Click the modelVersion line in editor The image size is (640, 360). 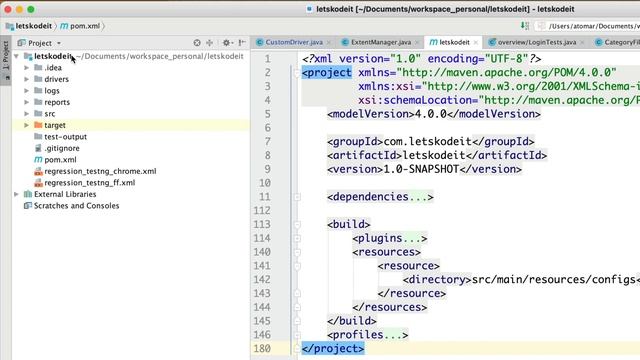pyautogui.click(x=433, y=114)
